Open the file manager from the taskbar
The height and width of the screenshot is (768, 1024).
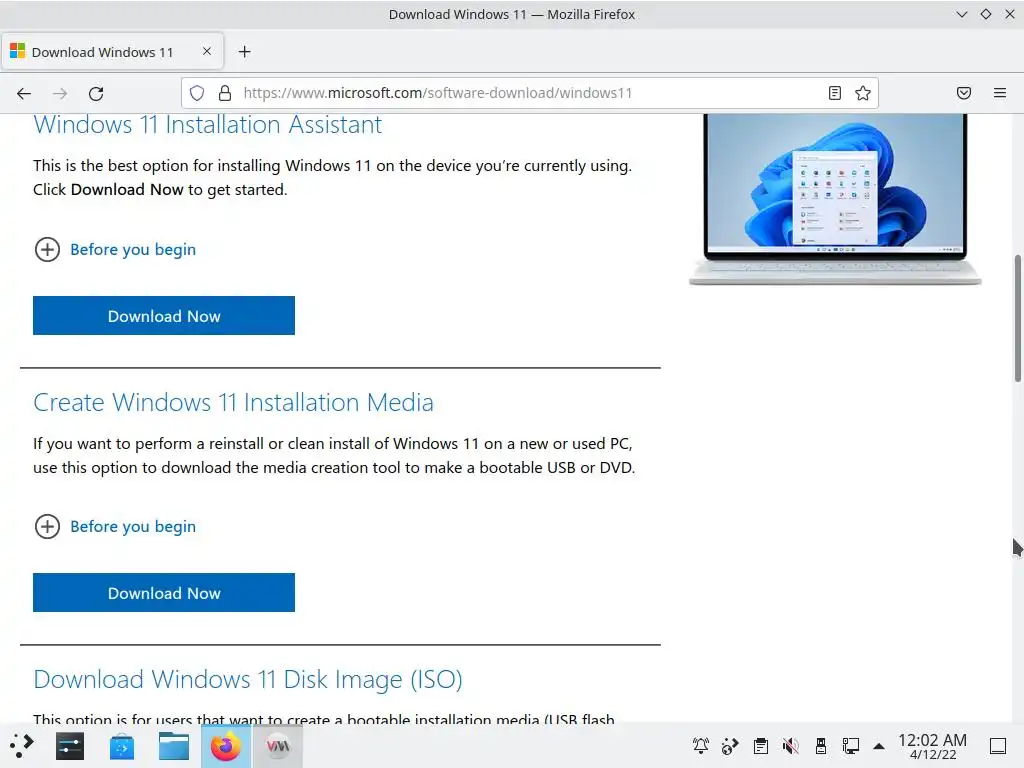[x=174, y=746]
